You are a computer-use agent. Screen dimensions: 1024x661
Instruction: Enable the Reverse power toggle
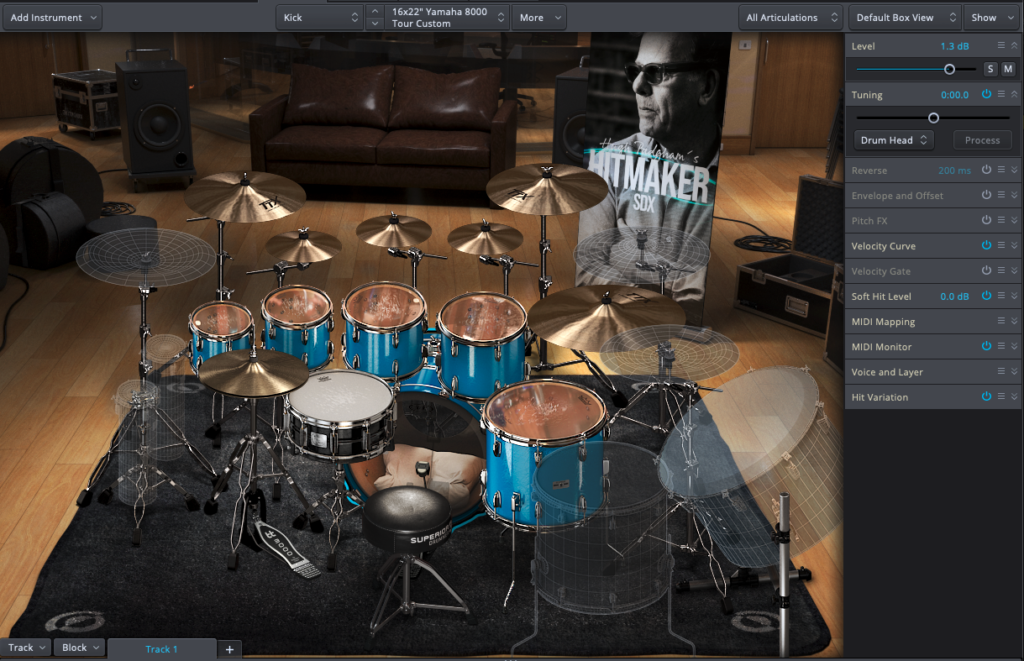[986, 170]
